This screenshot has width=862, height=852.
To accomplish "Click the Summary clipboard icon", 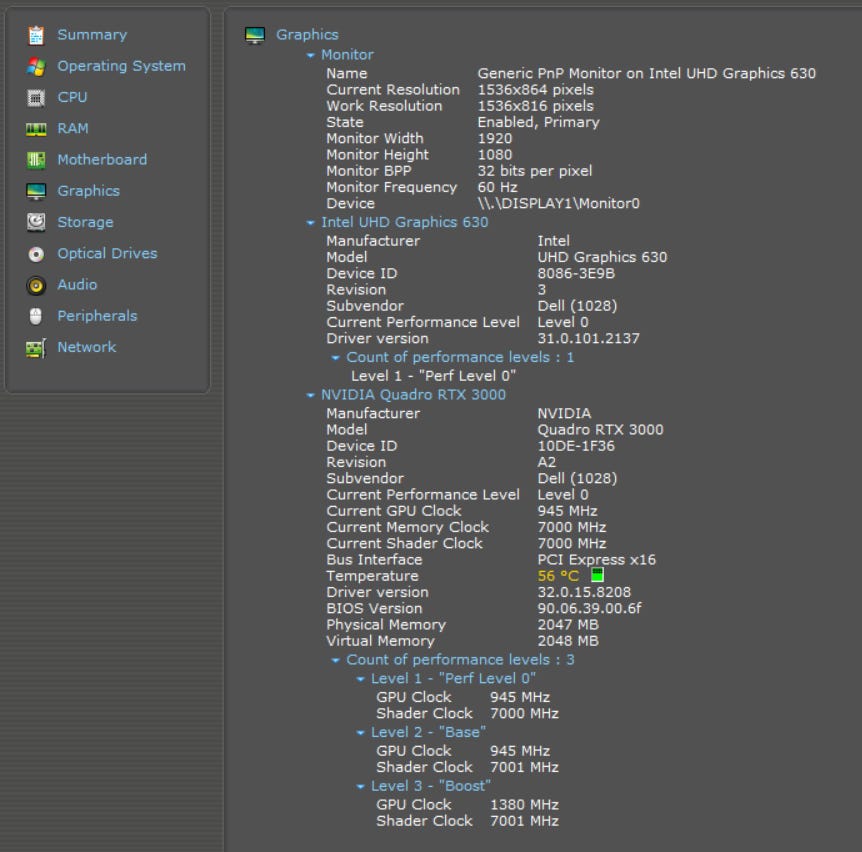I will tap(36, 35).
